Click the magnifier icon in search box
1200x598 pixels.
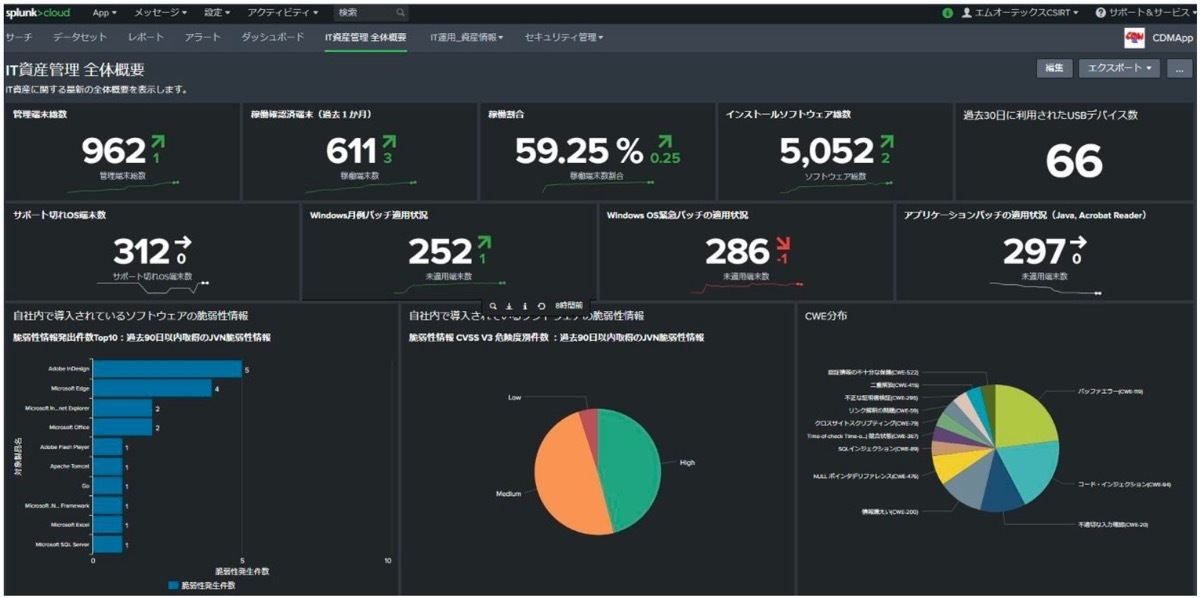400,13
